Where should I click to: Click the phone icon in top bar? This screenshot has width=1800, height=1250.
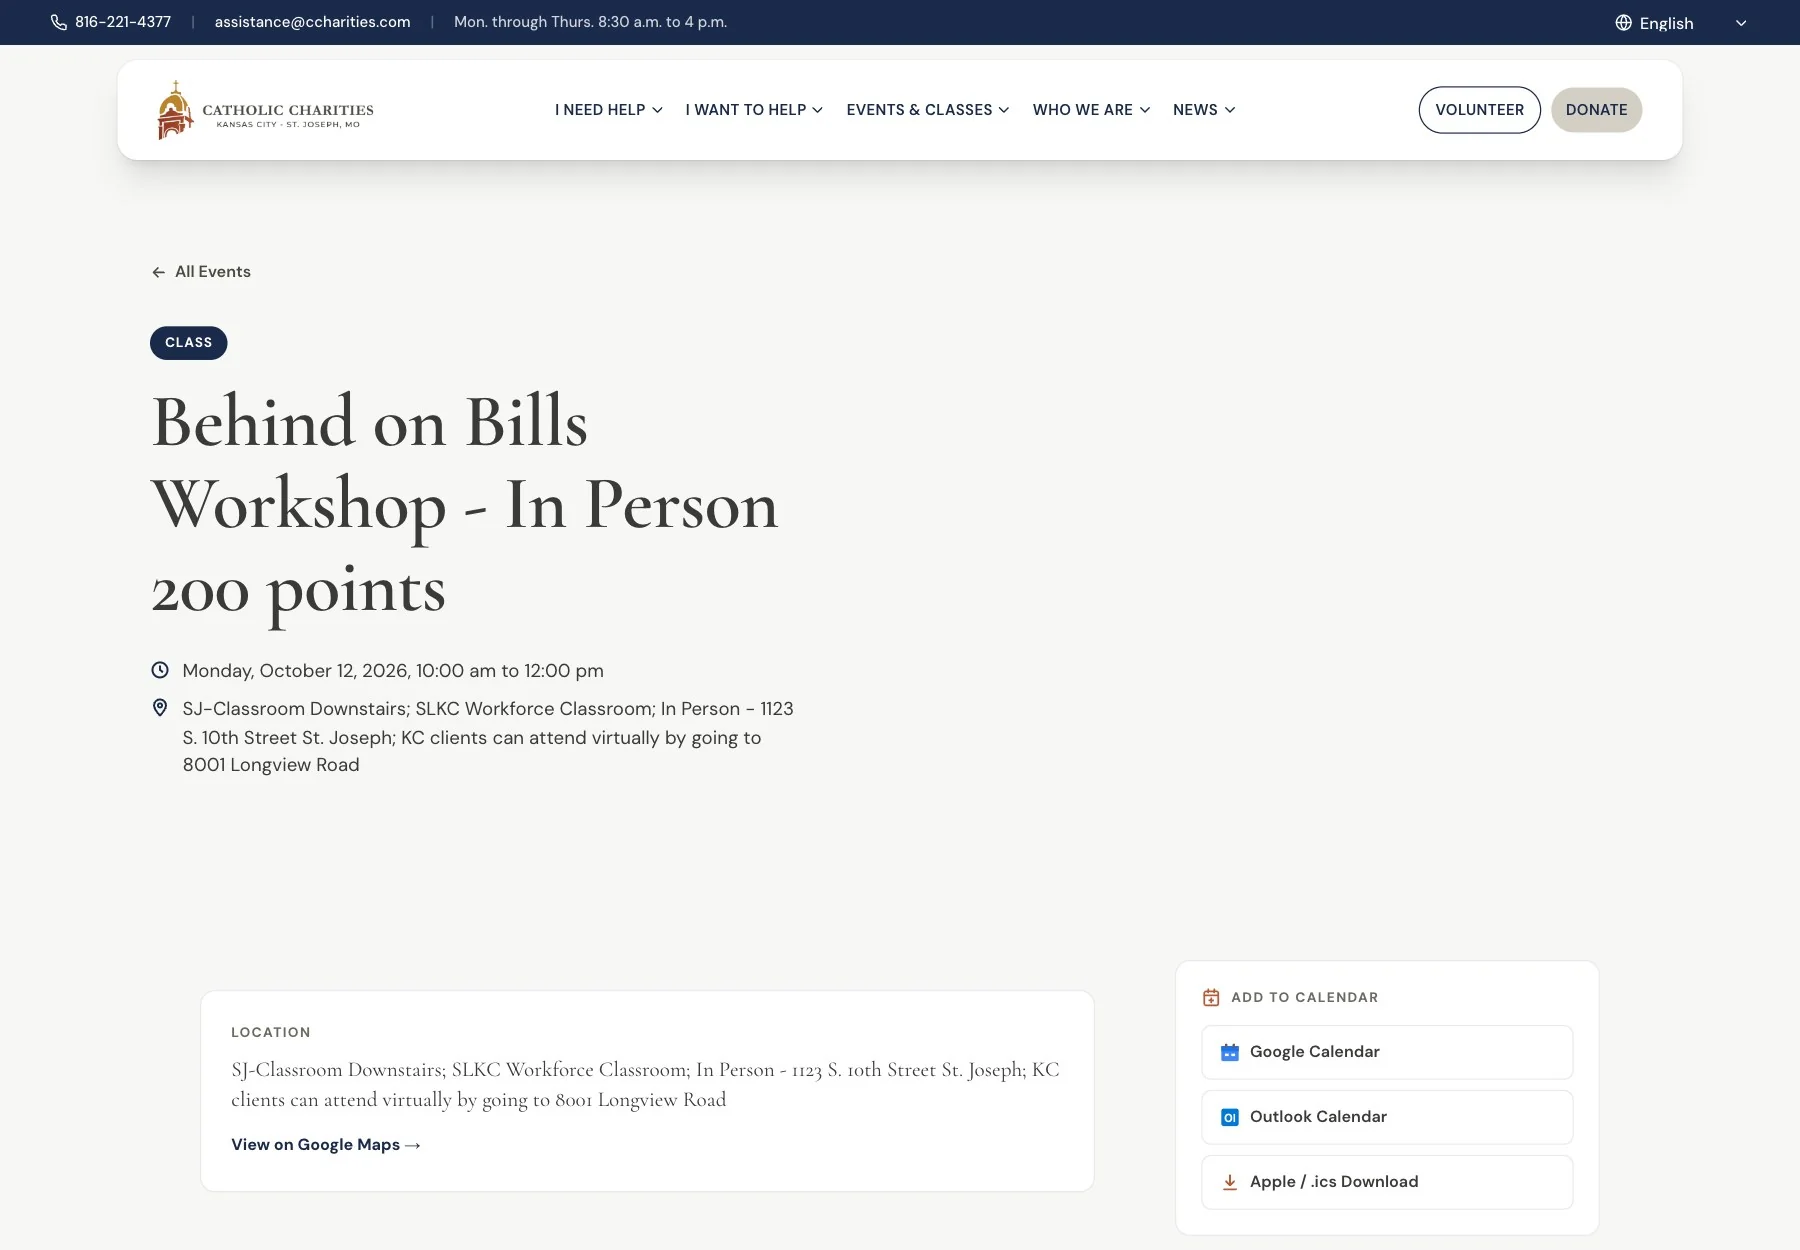[59, 22]
